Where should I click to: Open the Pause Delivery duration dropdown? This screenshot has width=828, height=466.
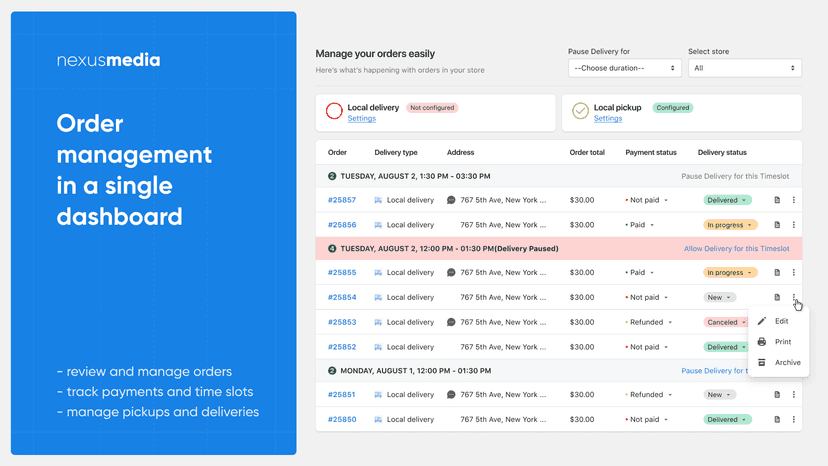click(x=625, y=68)
